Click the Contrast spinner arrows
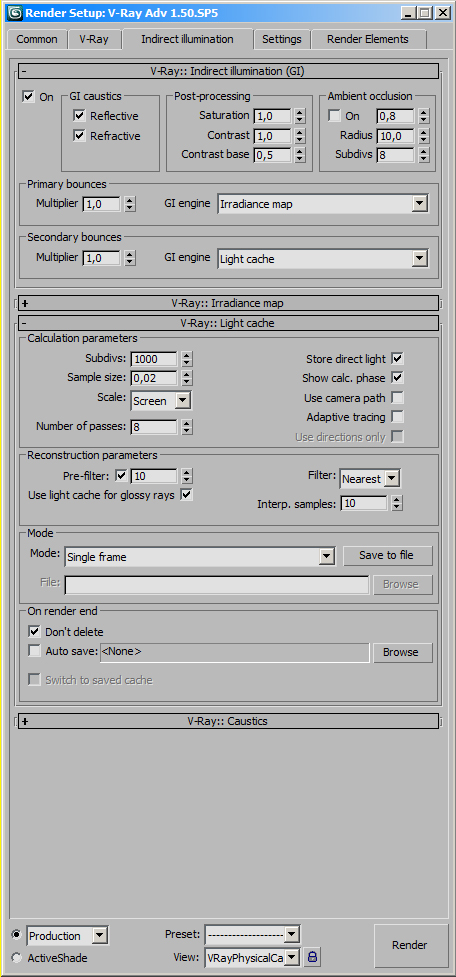This screenshot has width=456, height=977. point(300,135)
